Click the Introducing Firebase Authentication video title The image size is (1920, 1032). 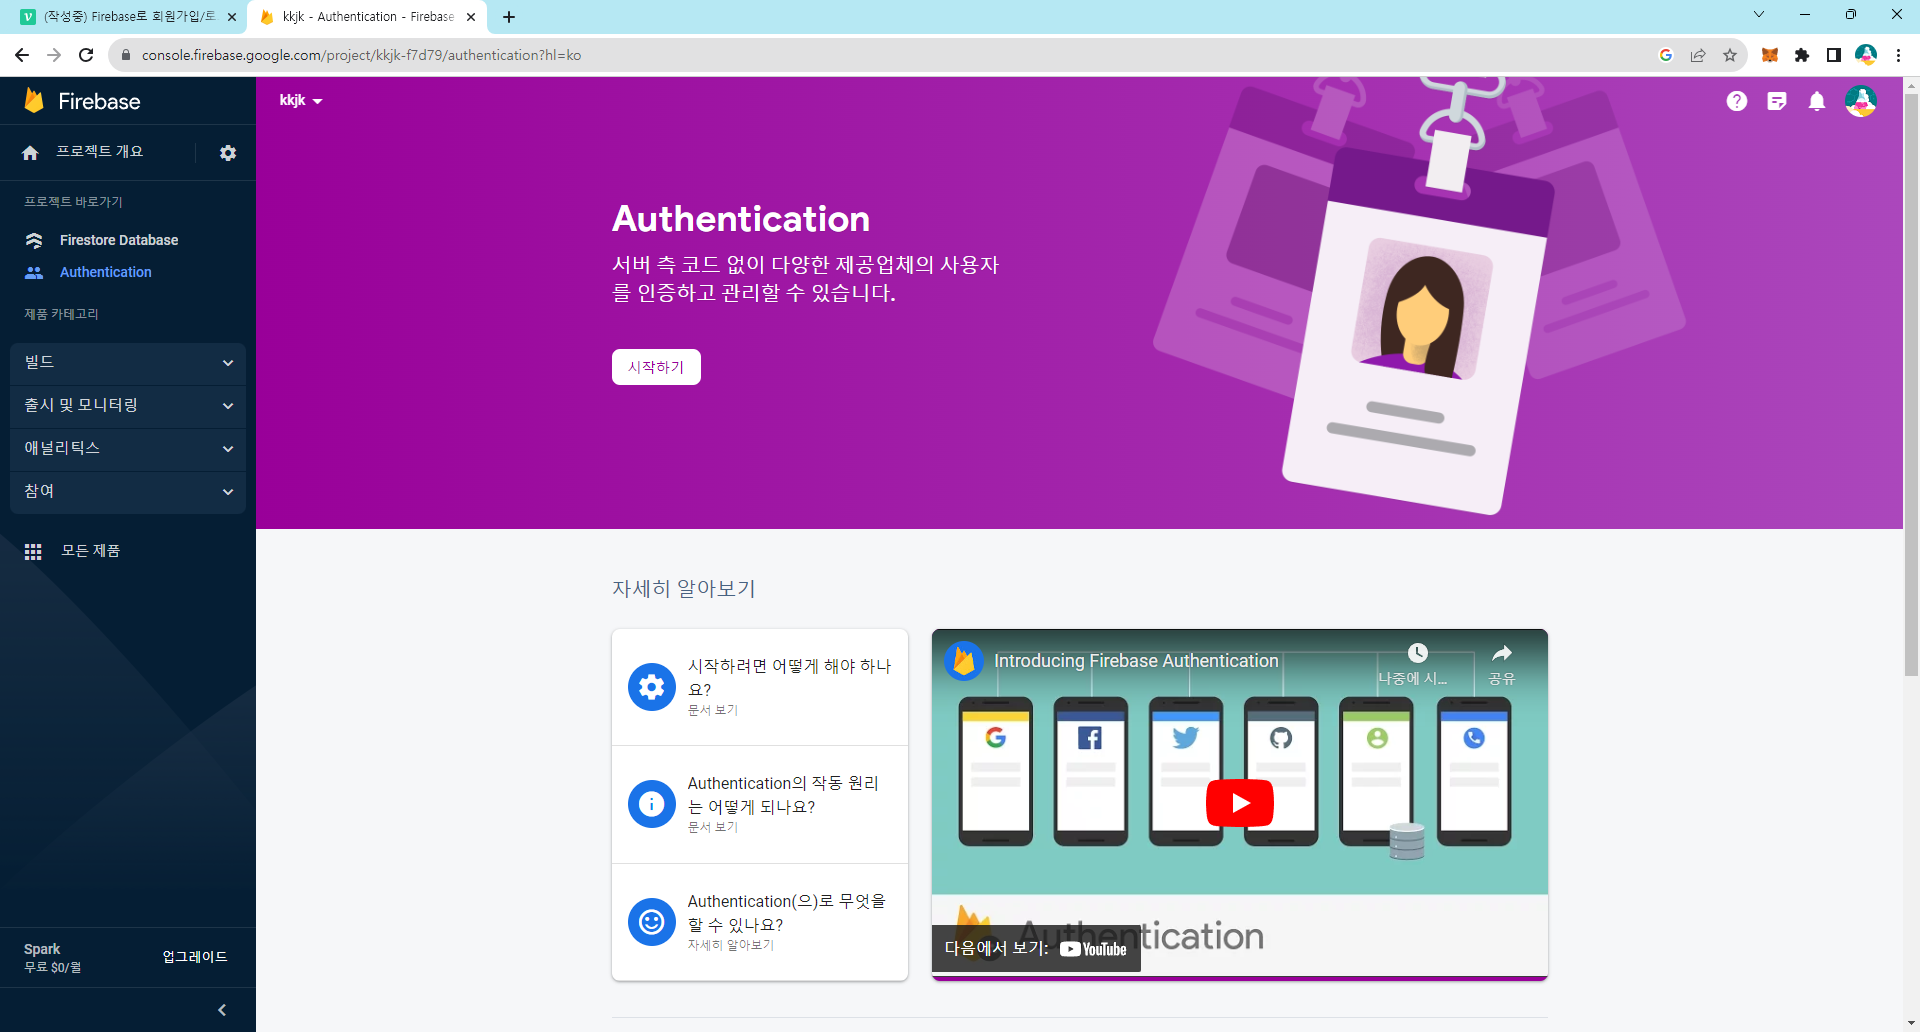tap(1136, 661)
